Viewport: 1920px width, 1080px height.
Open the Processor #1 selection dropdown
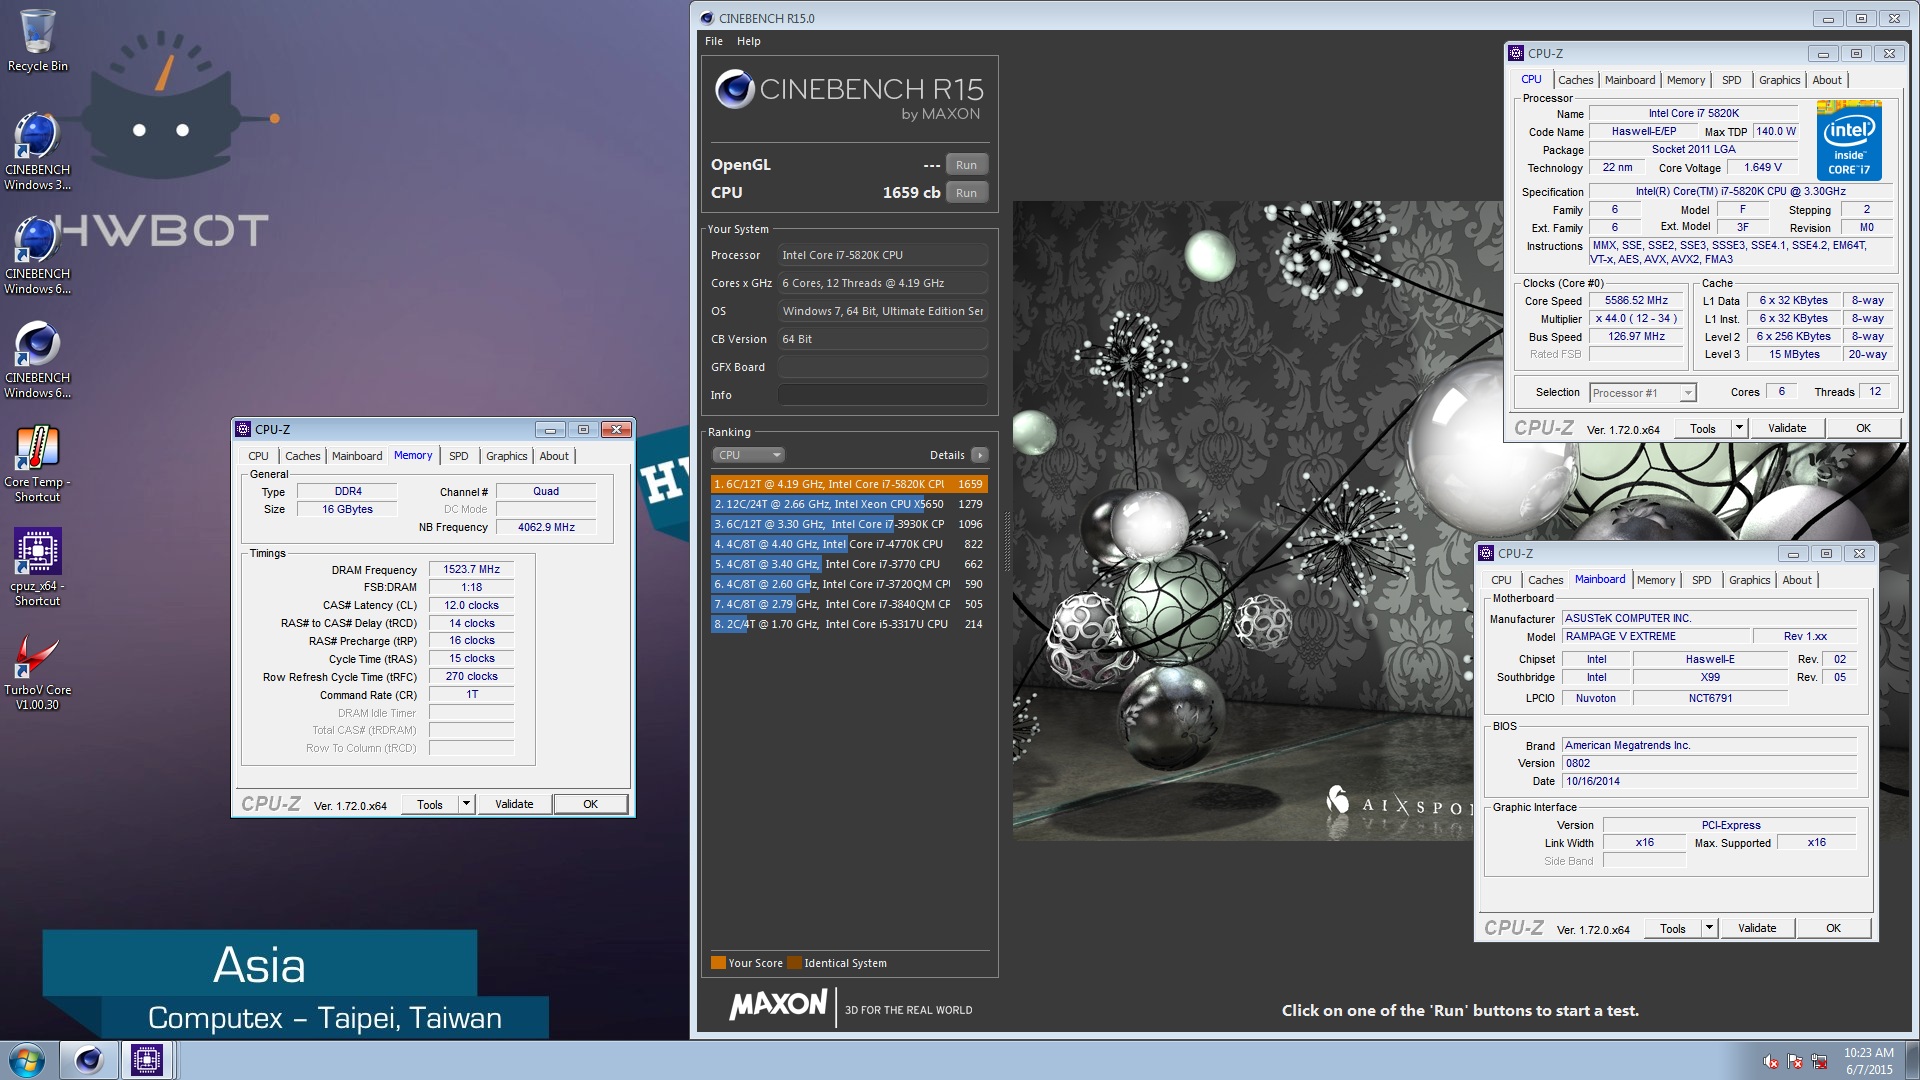point(1643,393)
